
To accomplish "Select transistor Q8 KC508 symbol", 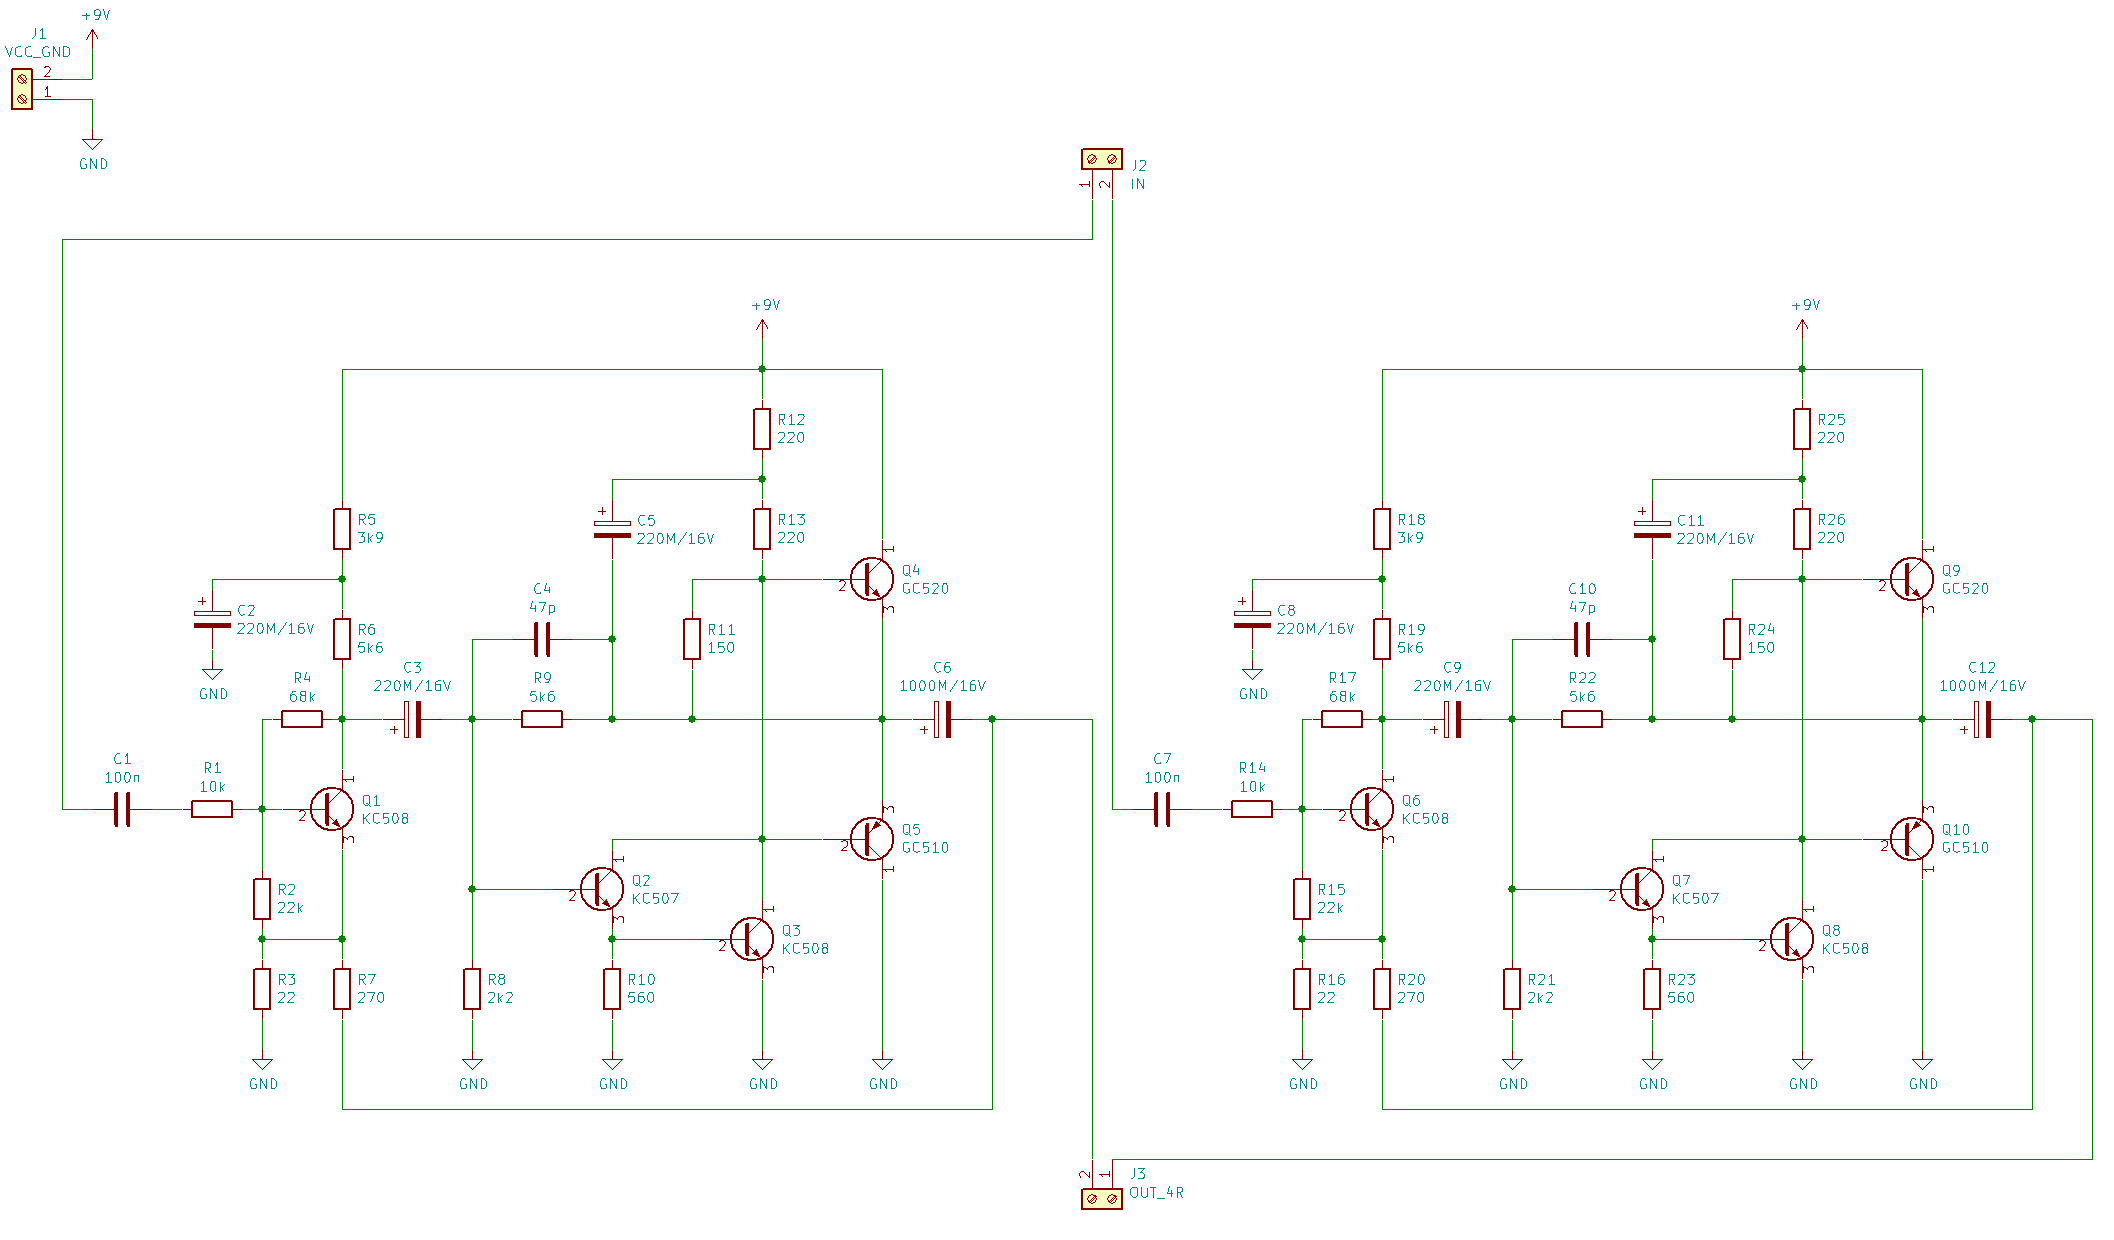I will (1792, 939).
